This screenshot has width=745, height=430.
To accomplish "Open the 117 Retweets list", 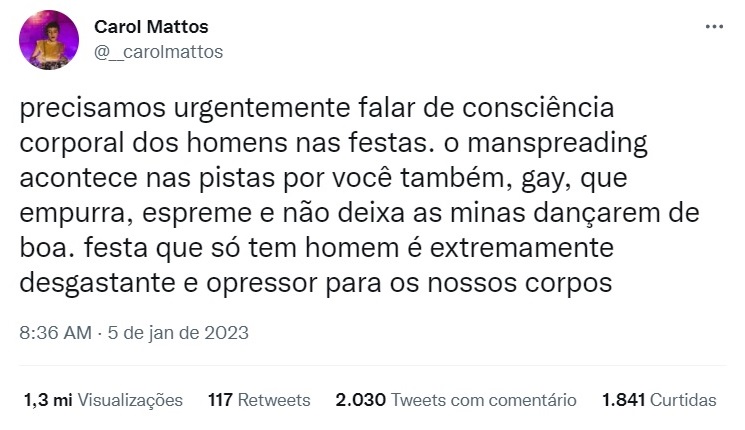I will coord(259,400).
